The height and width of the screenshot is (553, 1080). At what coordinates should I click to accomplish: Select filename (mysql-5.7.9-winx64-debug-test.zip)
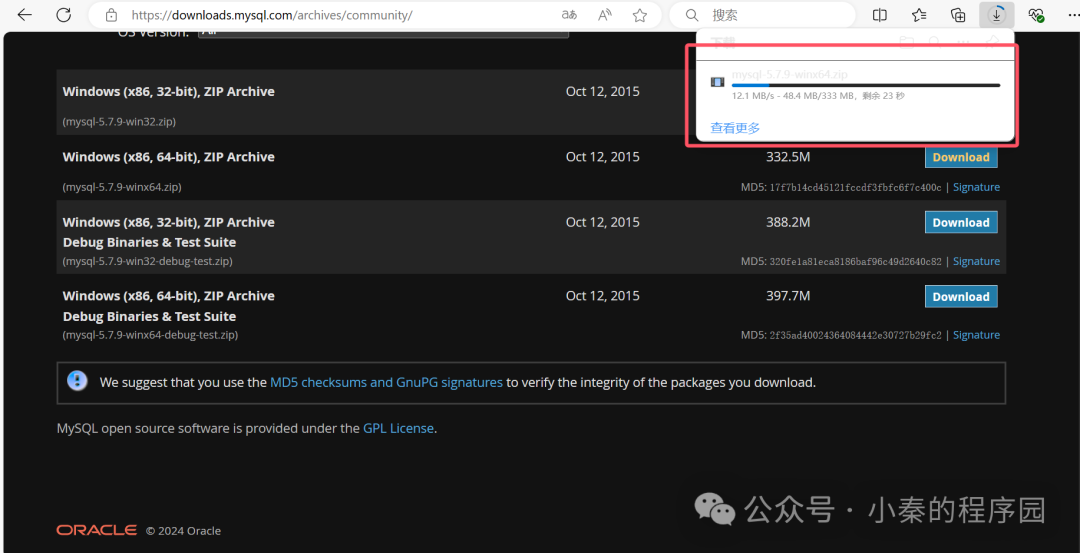(150, 335)
